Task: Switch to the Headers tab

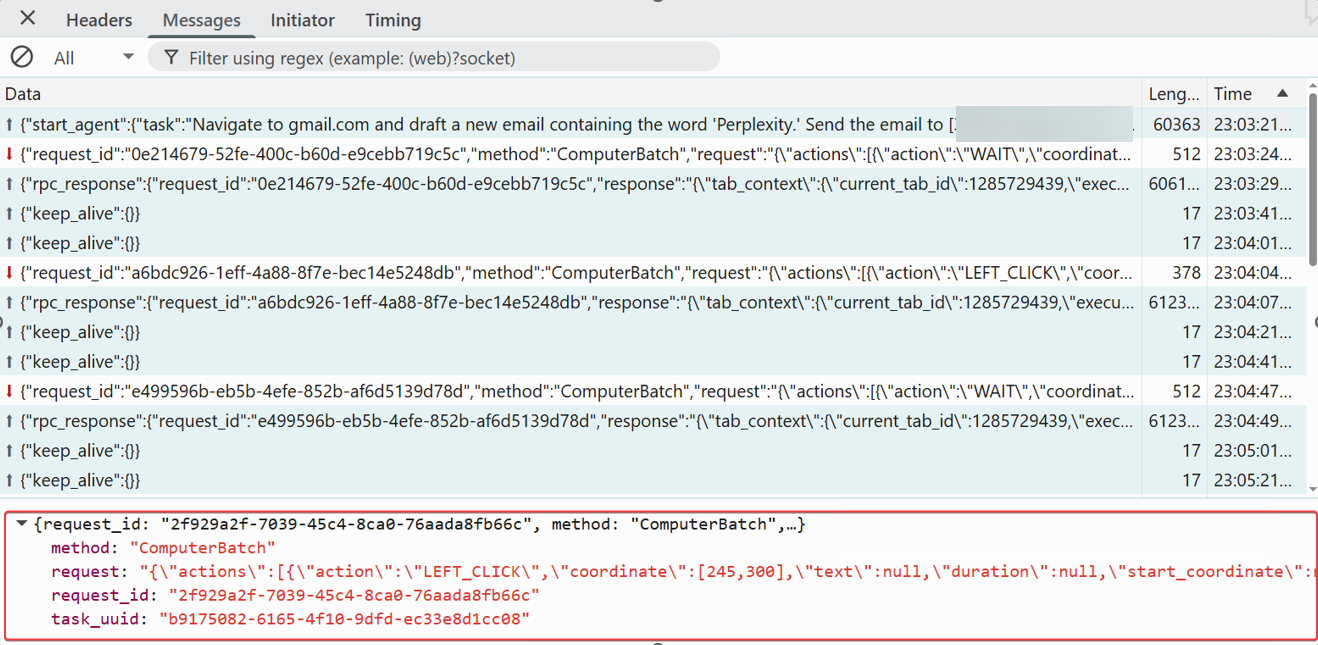Action: coord(99,20)
